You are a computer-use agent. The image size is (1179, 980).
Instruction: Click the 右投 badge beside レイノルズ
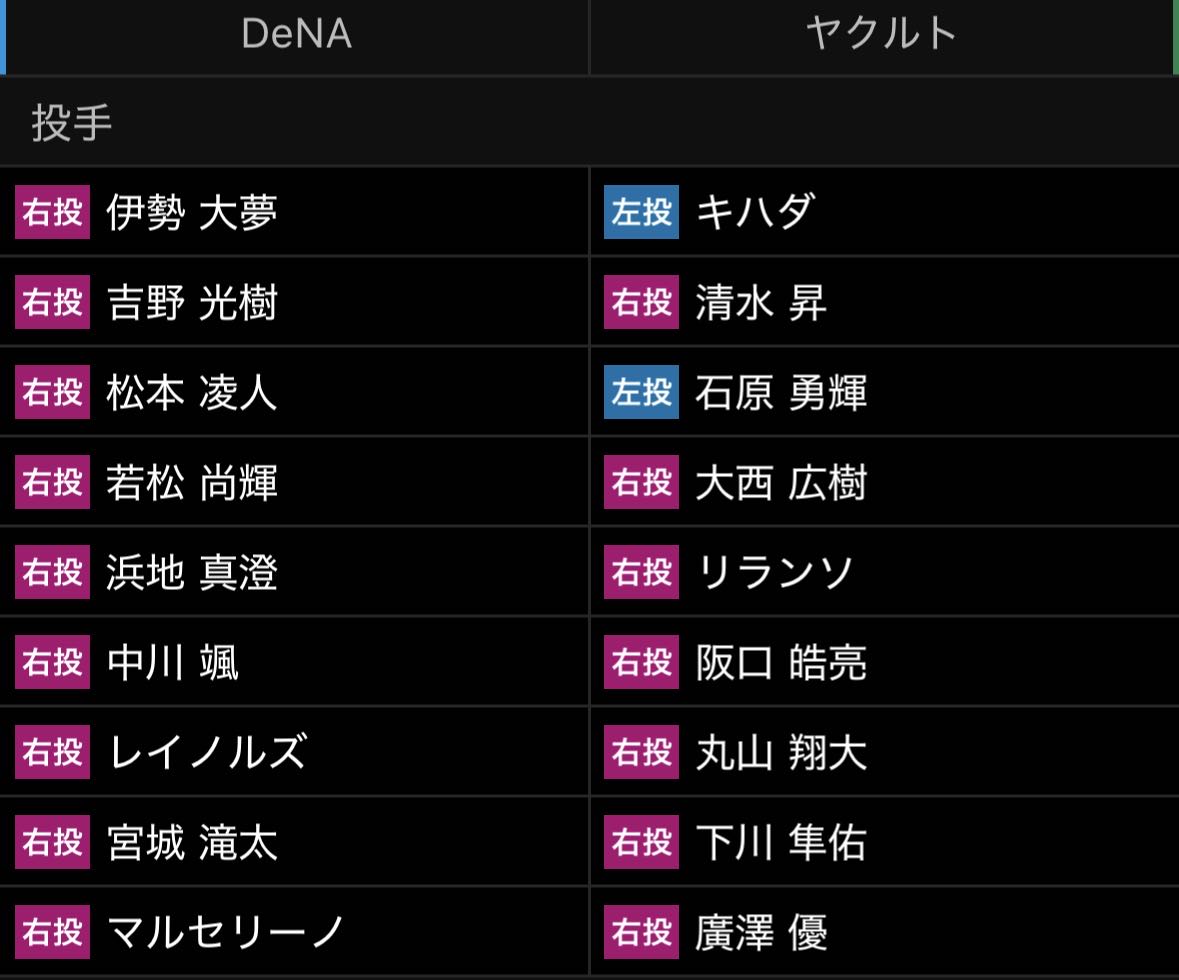tap(53, 751)
